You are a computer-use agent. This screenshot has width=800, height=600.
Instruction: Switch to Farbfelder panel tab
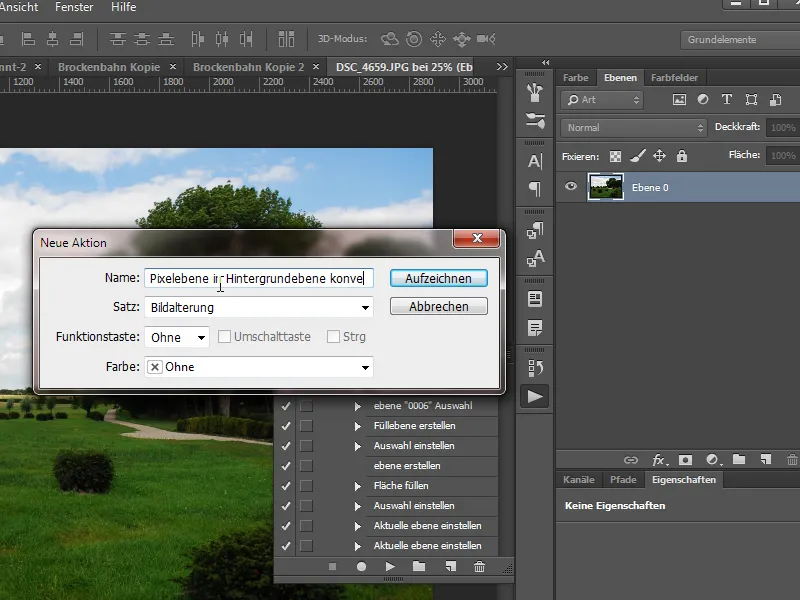coord(674,78)
